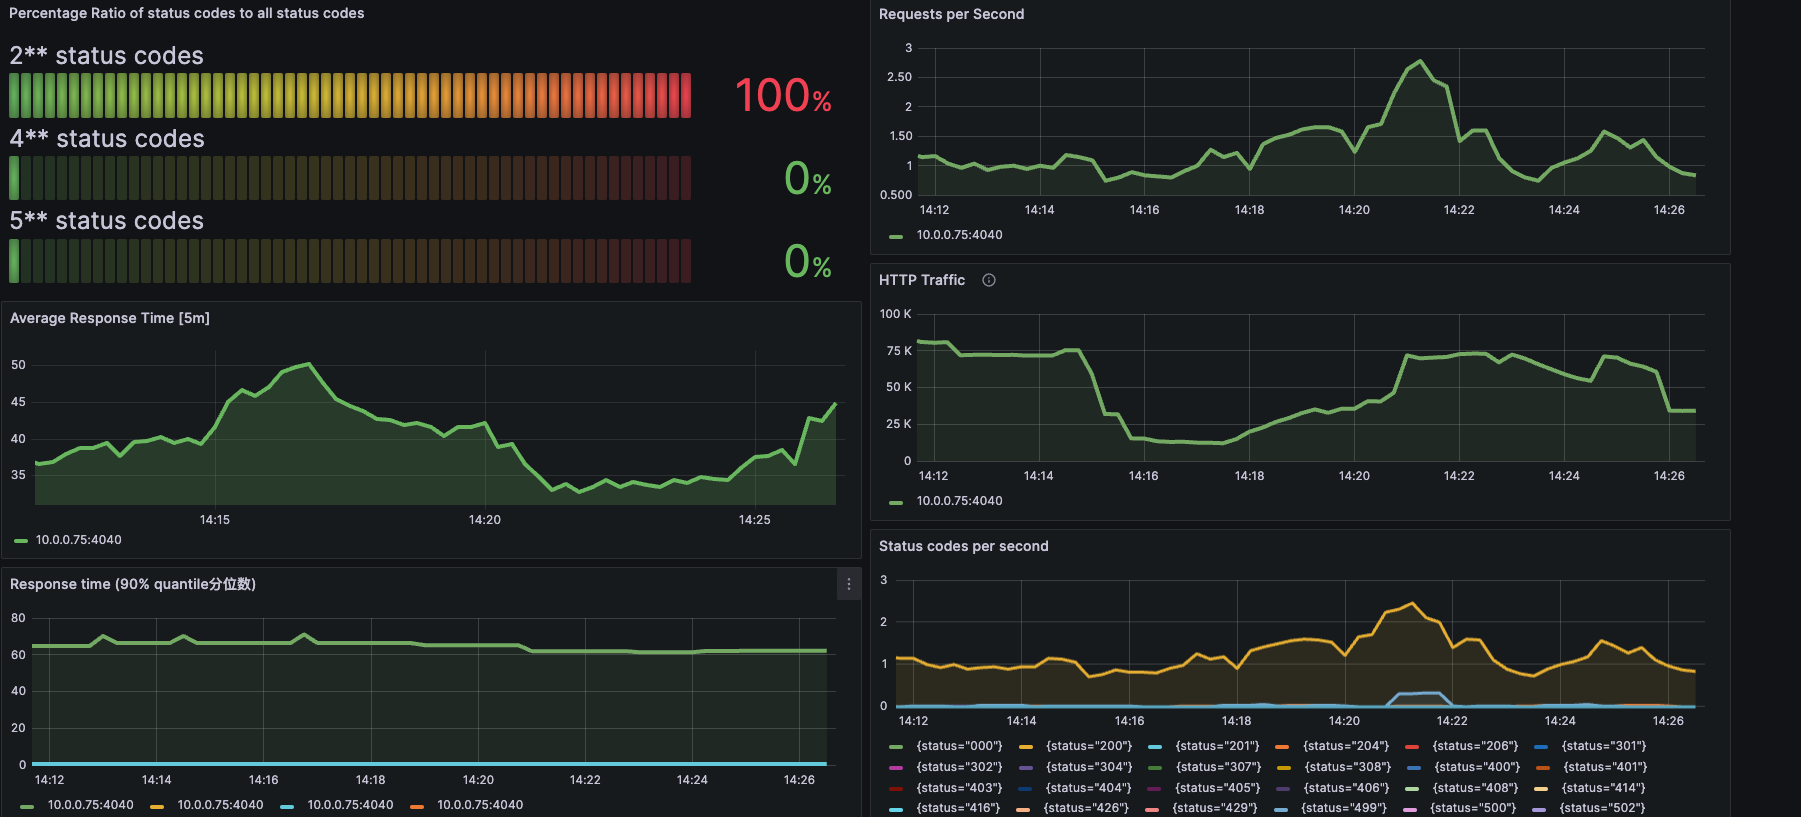Select the {status="408"} legend entry
This screenshot has width=1801, height=817.
pyautogui.click(x=1476, y=788)
